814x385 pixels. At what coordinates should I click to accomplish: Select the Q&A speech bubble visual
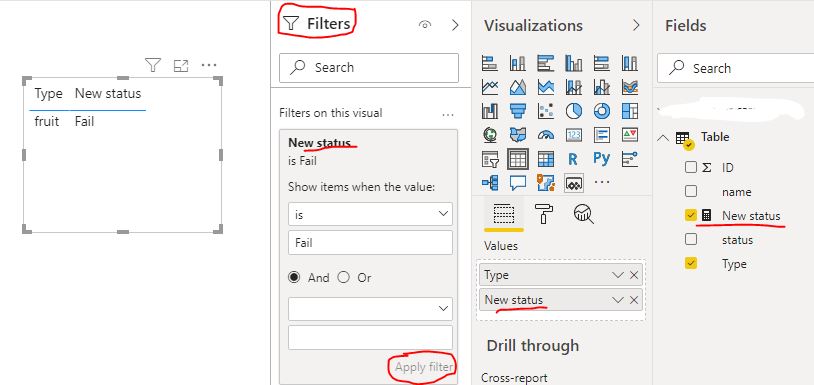point(518,183)
